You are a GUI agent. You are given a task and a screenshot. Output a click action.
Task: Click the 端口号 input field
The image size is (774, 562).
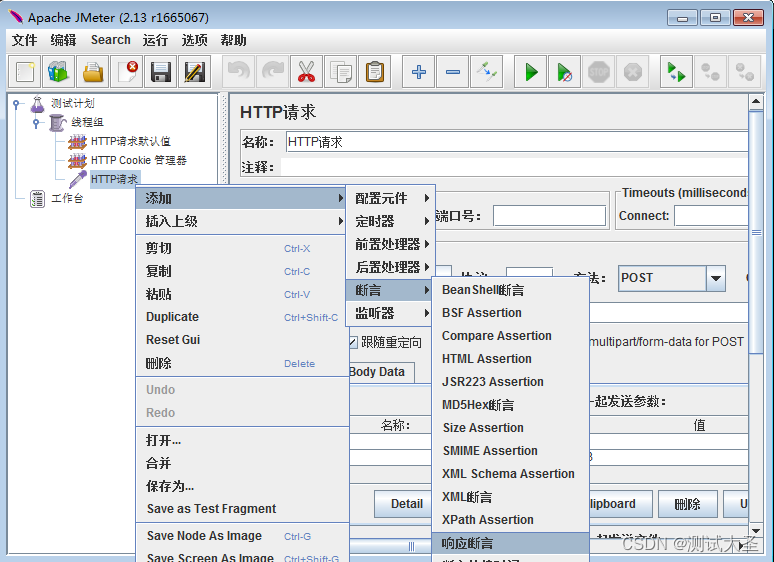[549, 216]
